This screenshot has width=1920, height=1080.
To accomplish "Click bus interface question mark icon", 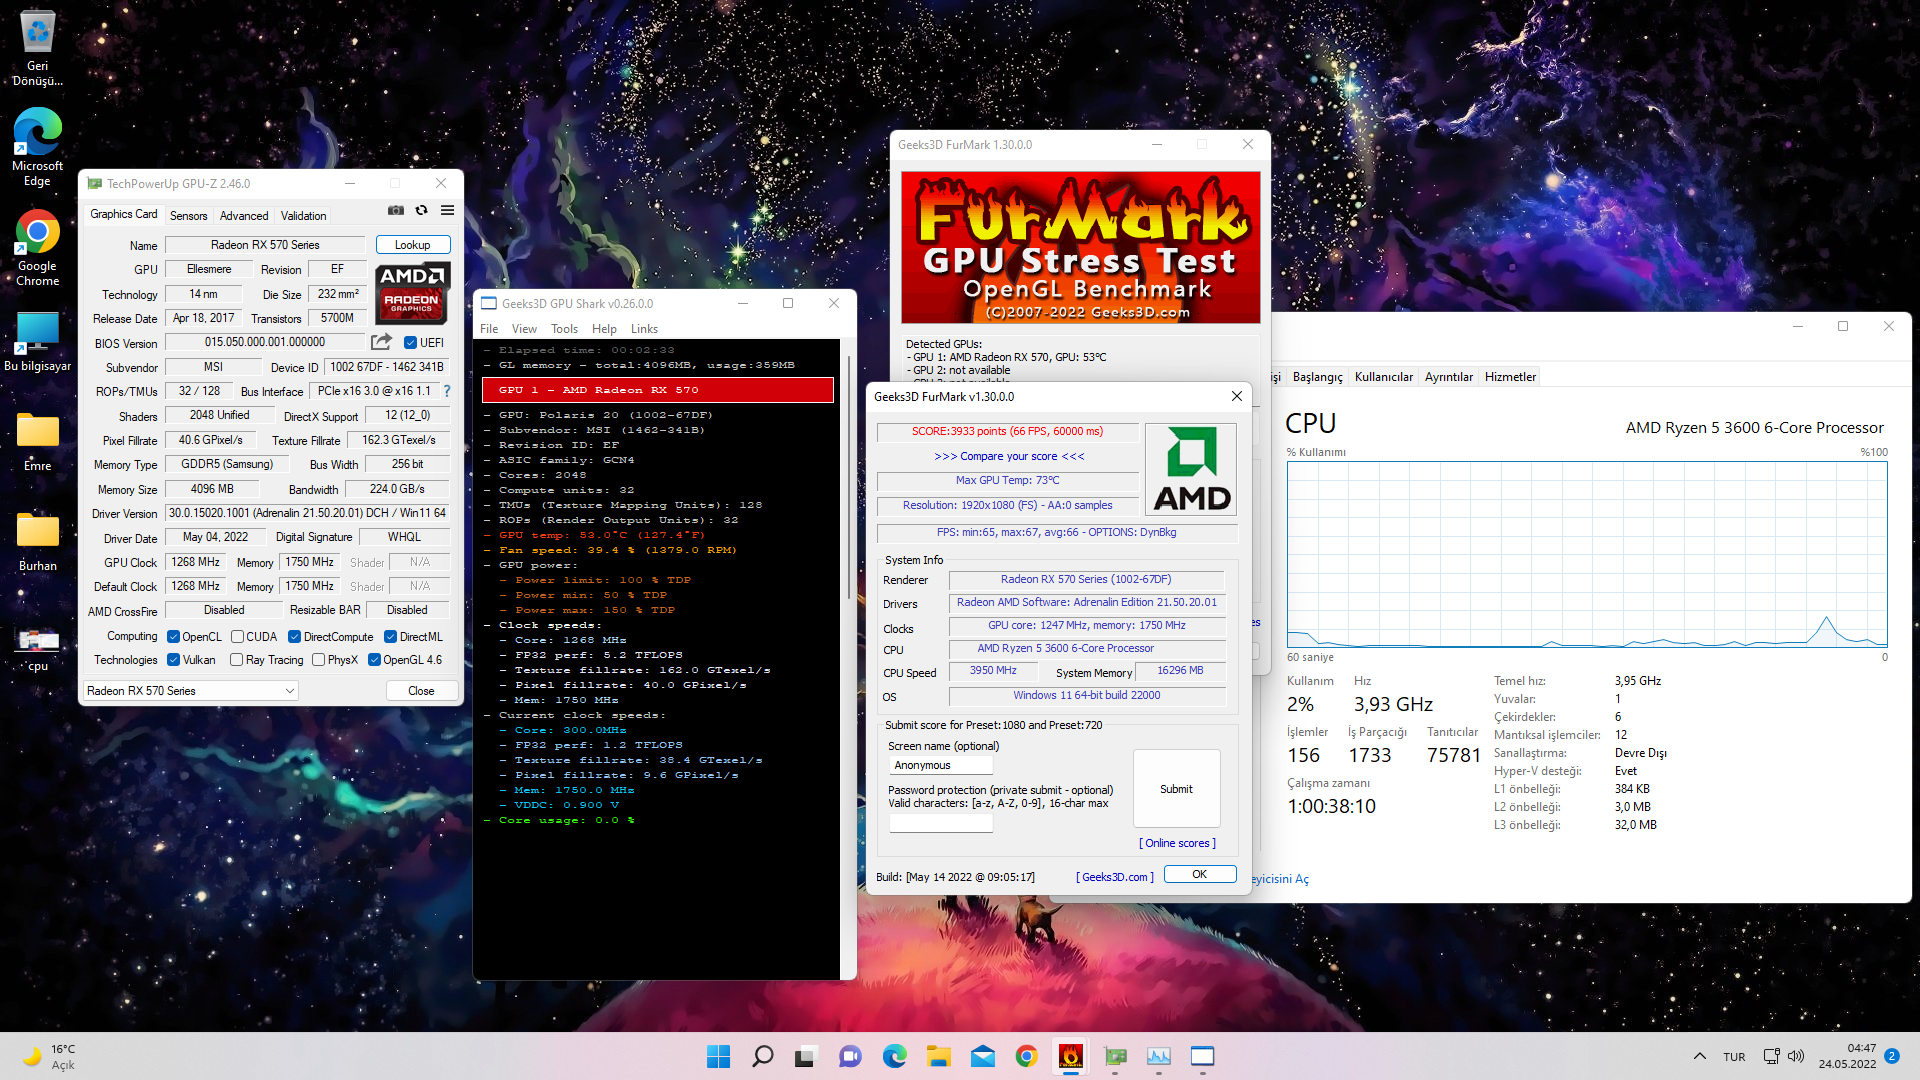I will tap(447, 391).
